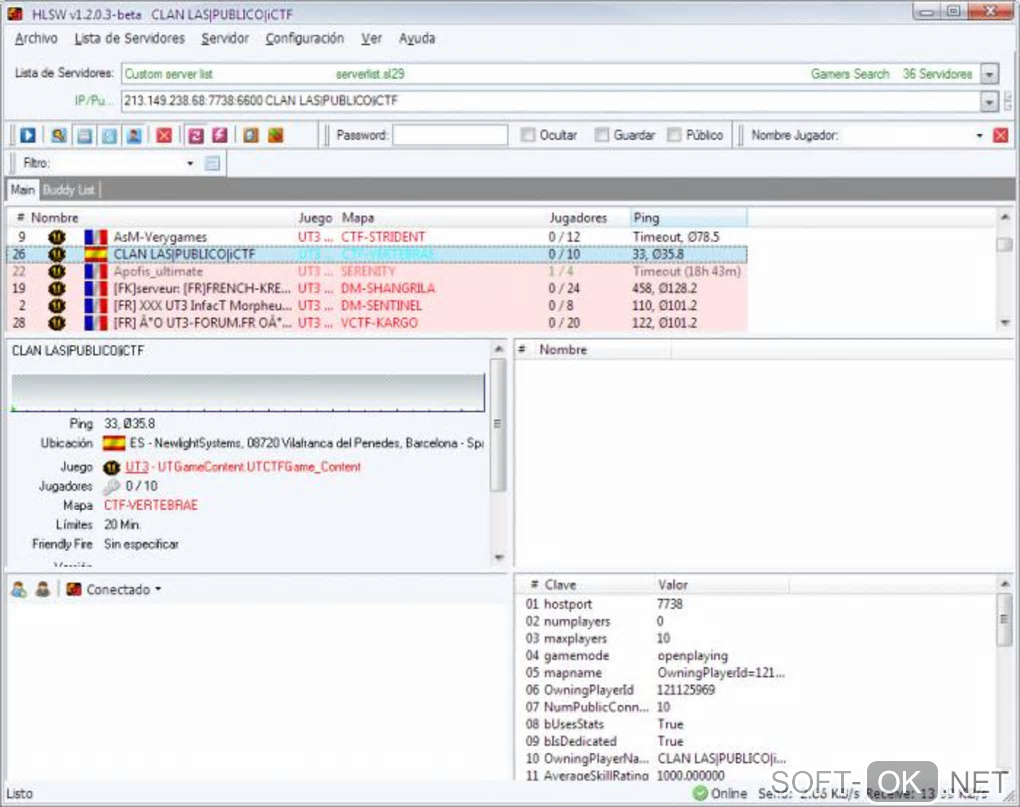
Task: Select the Main tab
Action: pyautogui.click(x=23, y=190)
